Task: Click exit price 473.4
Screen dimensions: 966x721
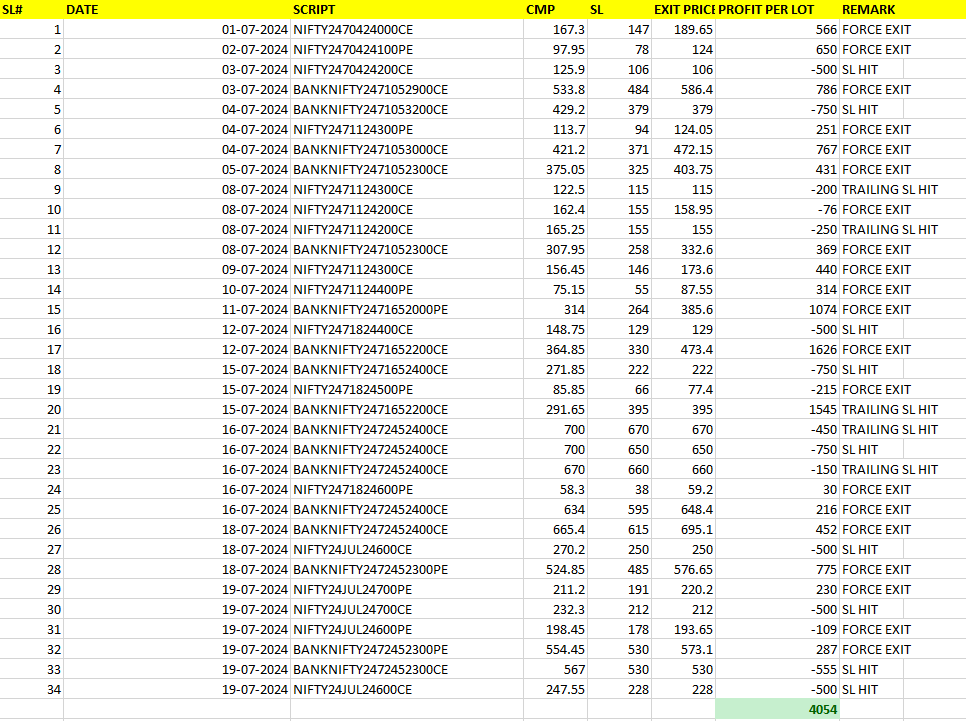Action: pos(683,349)
